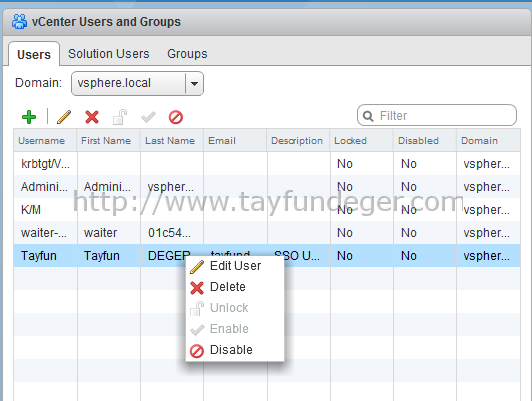The width and height of the screenshot is (532, 401).
Task: Click the Disabled No cell in waiter row
Action: tap(425, 233)
